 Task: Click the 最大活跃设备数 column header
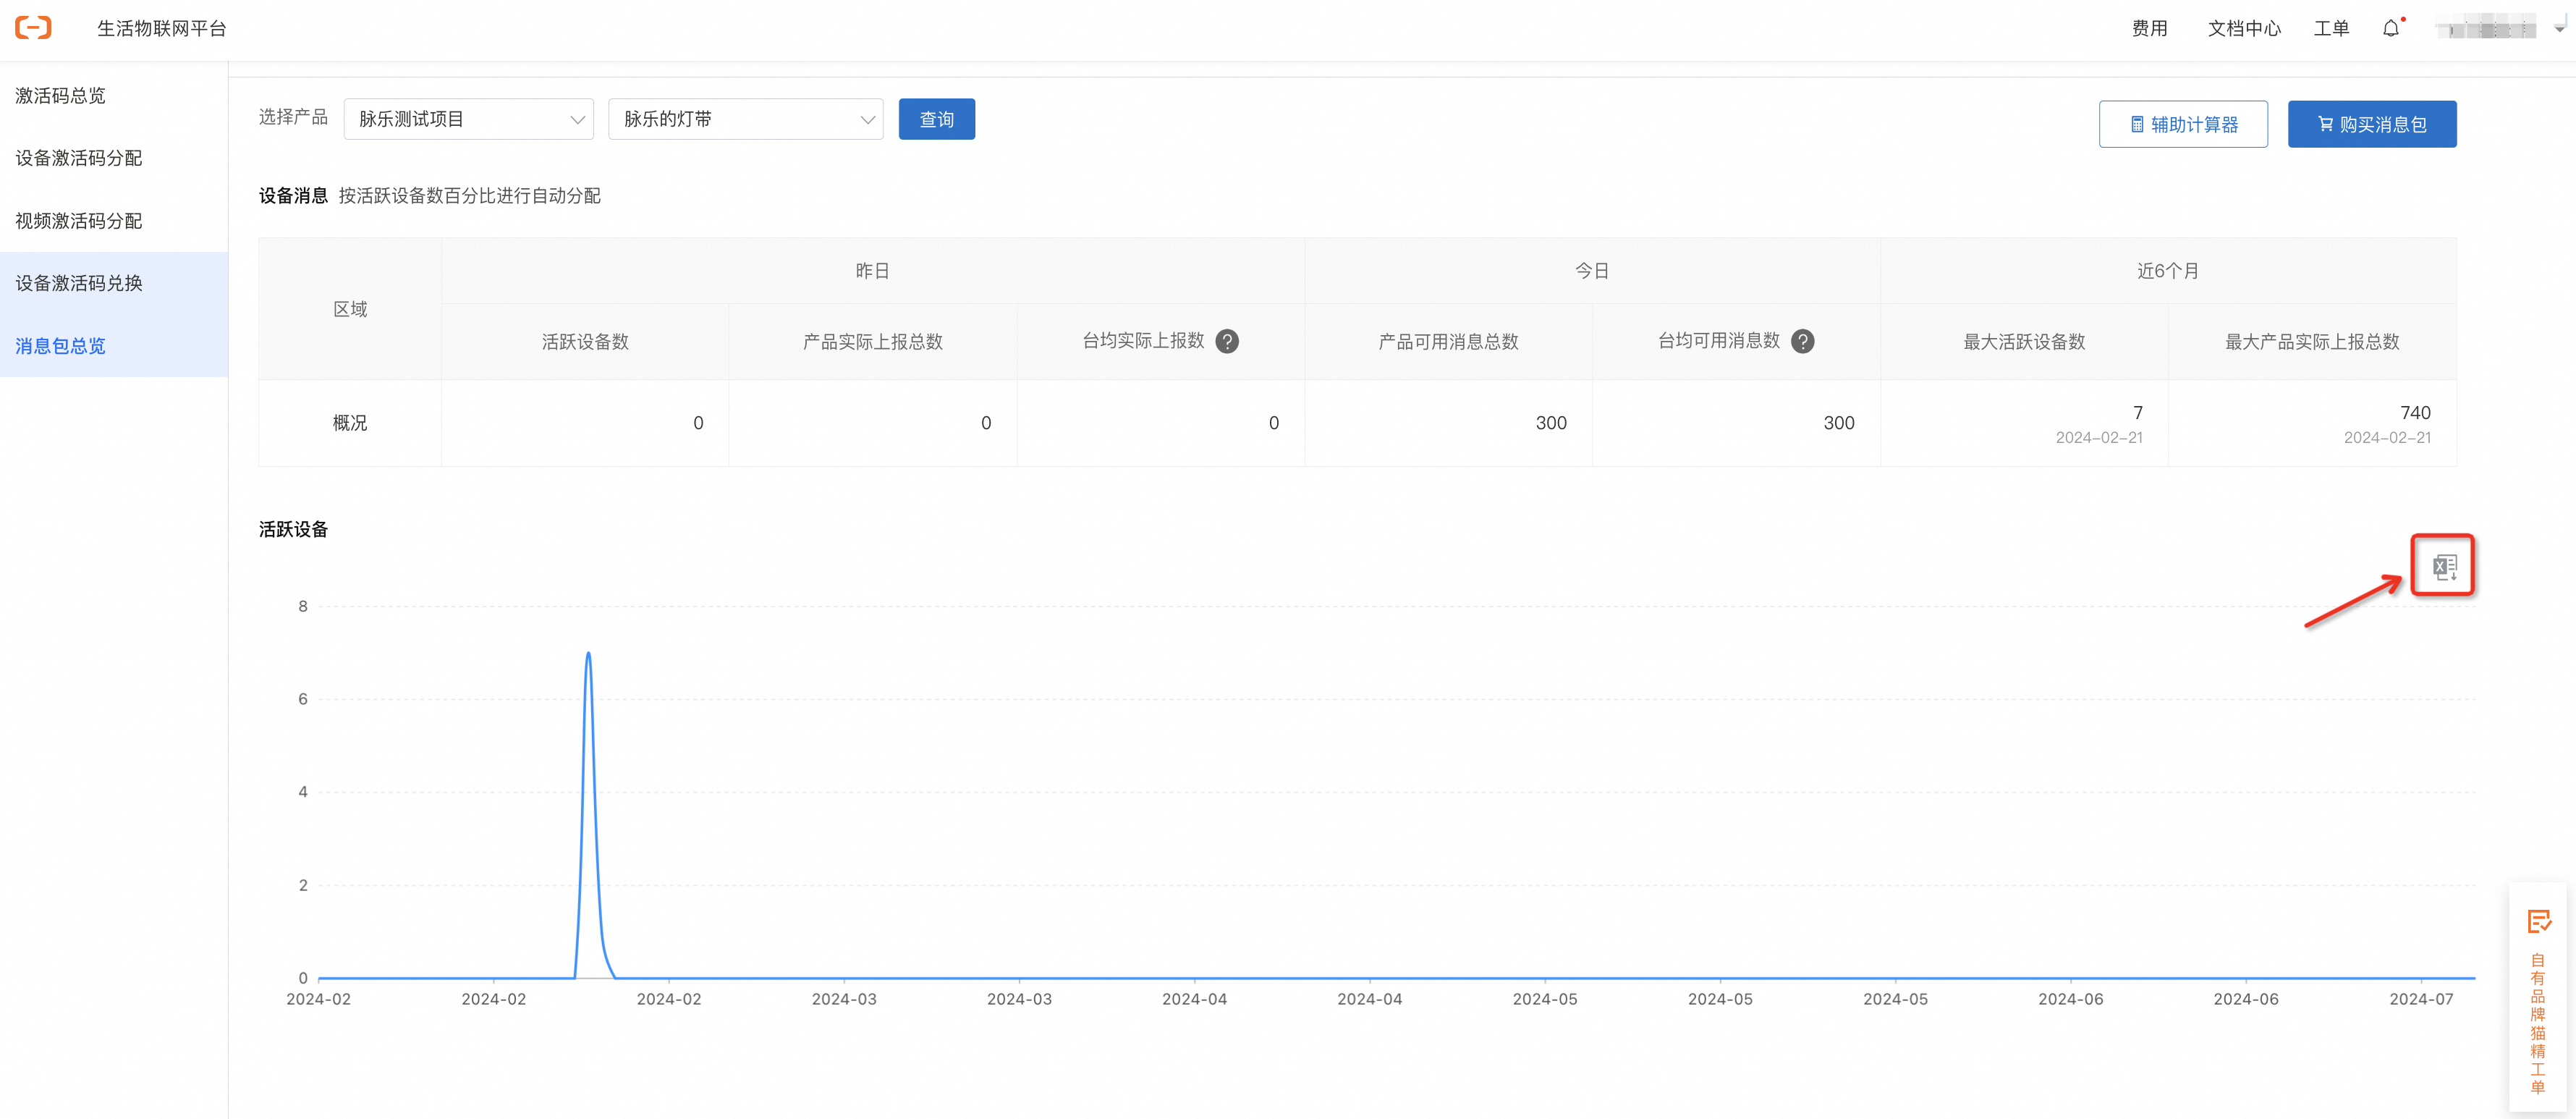(2024, 342)
